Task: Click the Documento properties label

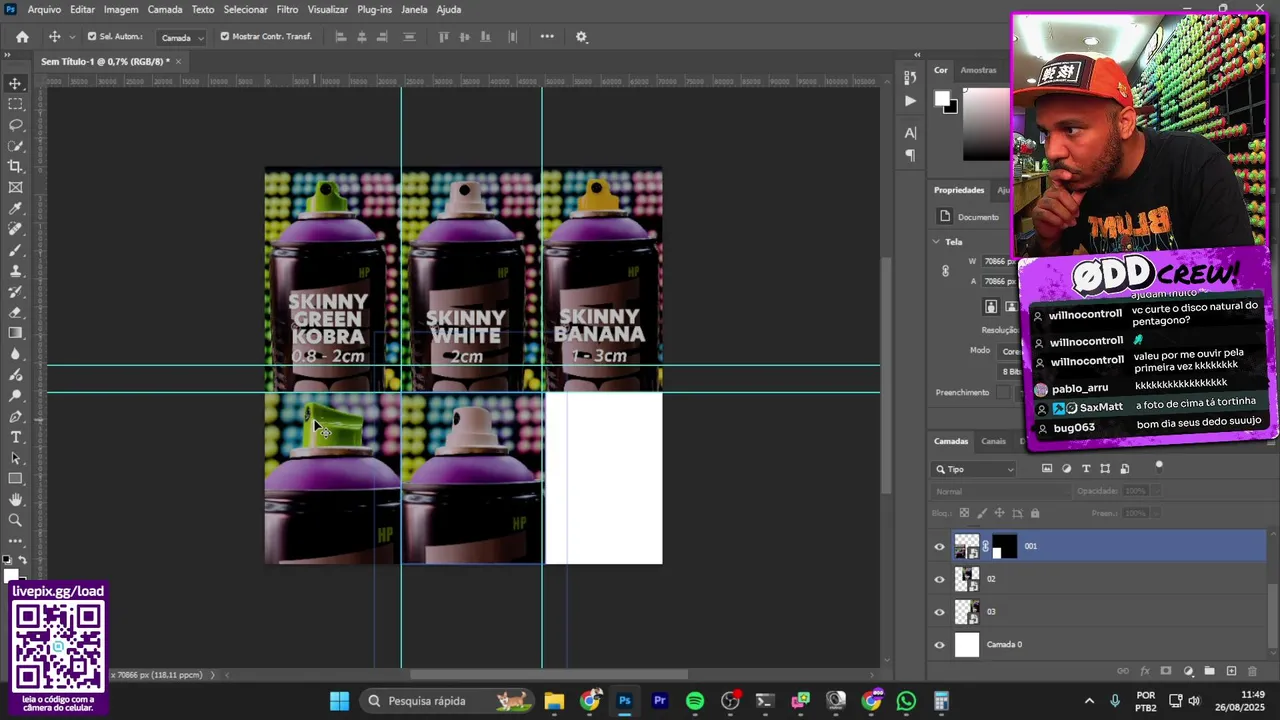Action: [x=978, y=217]
